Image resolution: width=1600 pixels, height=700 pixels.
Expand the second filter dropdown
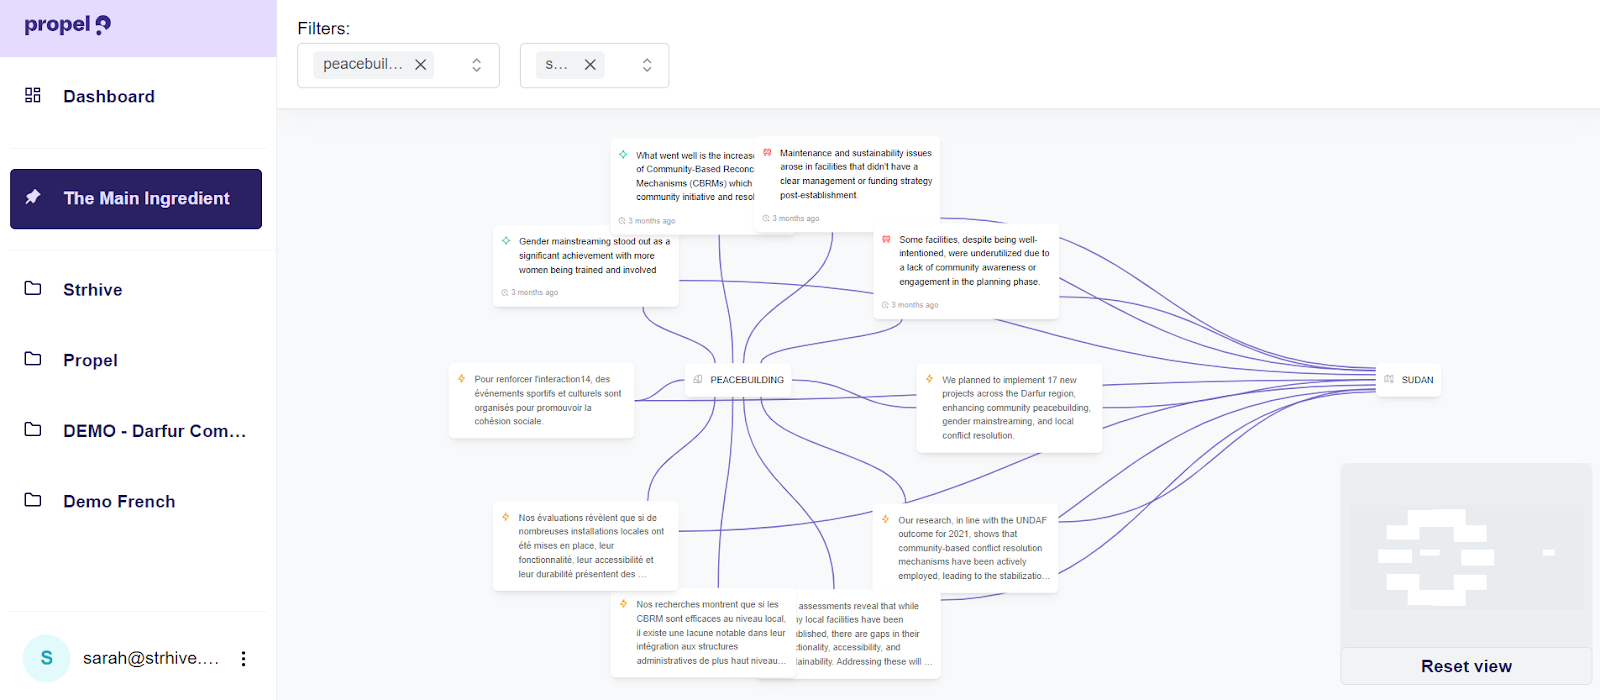pos(647,65)
